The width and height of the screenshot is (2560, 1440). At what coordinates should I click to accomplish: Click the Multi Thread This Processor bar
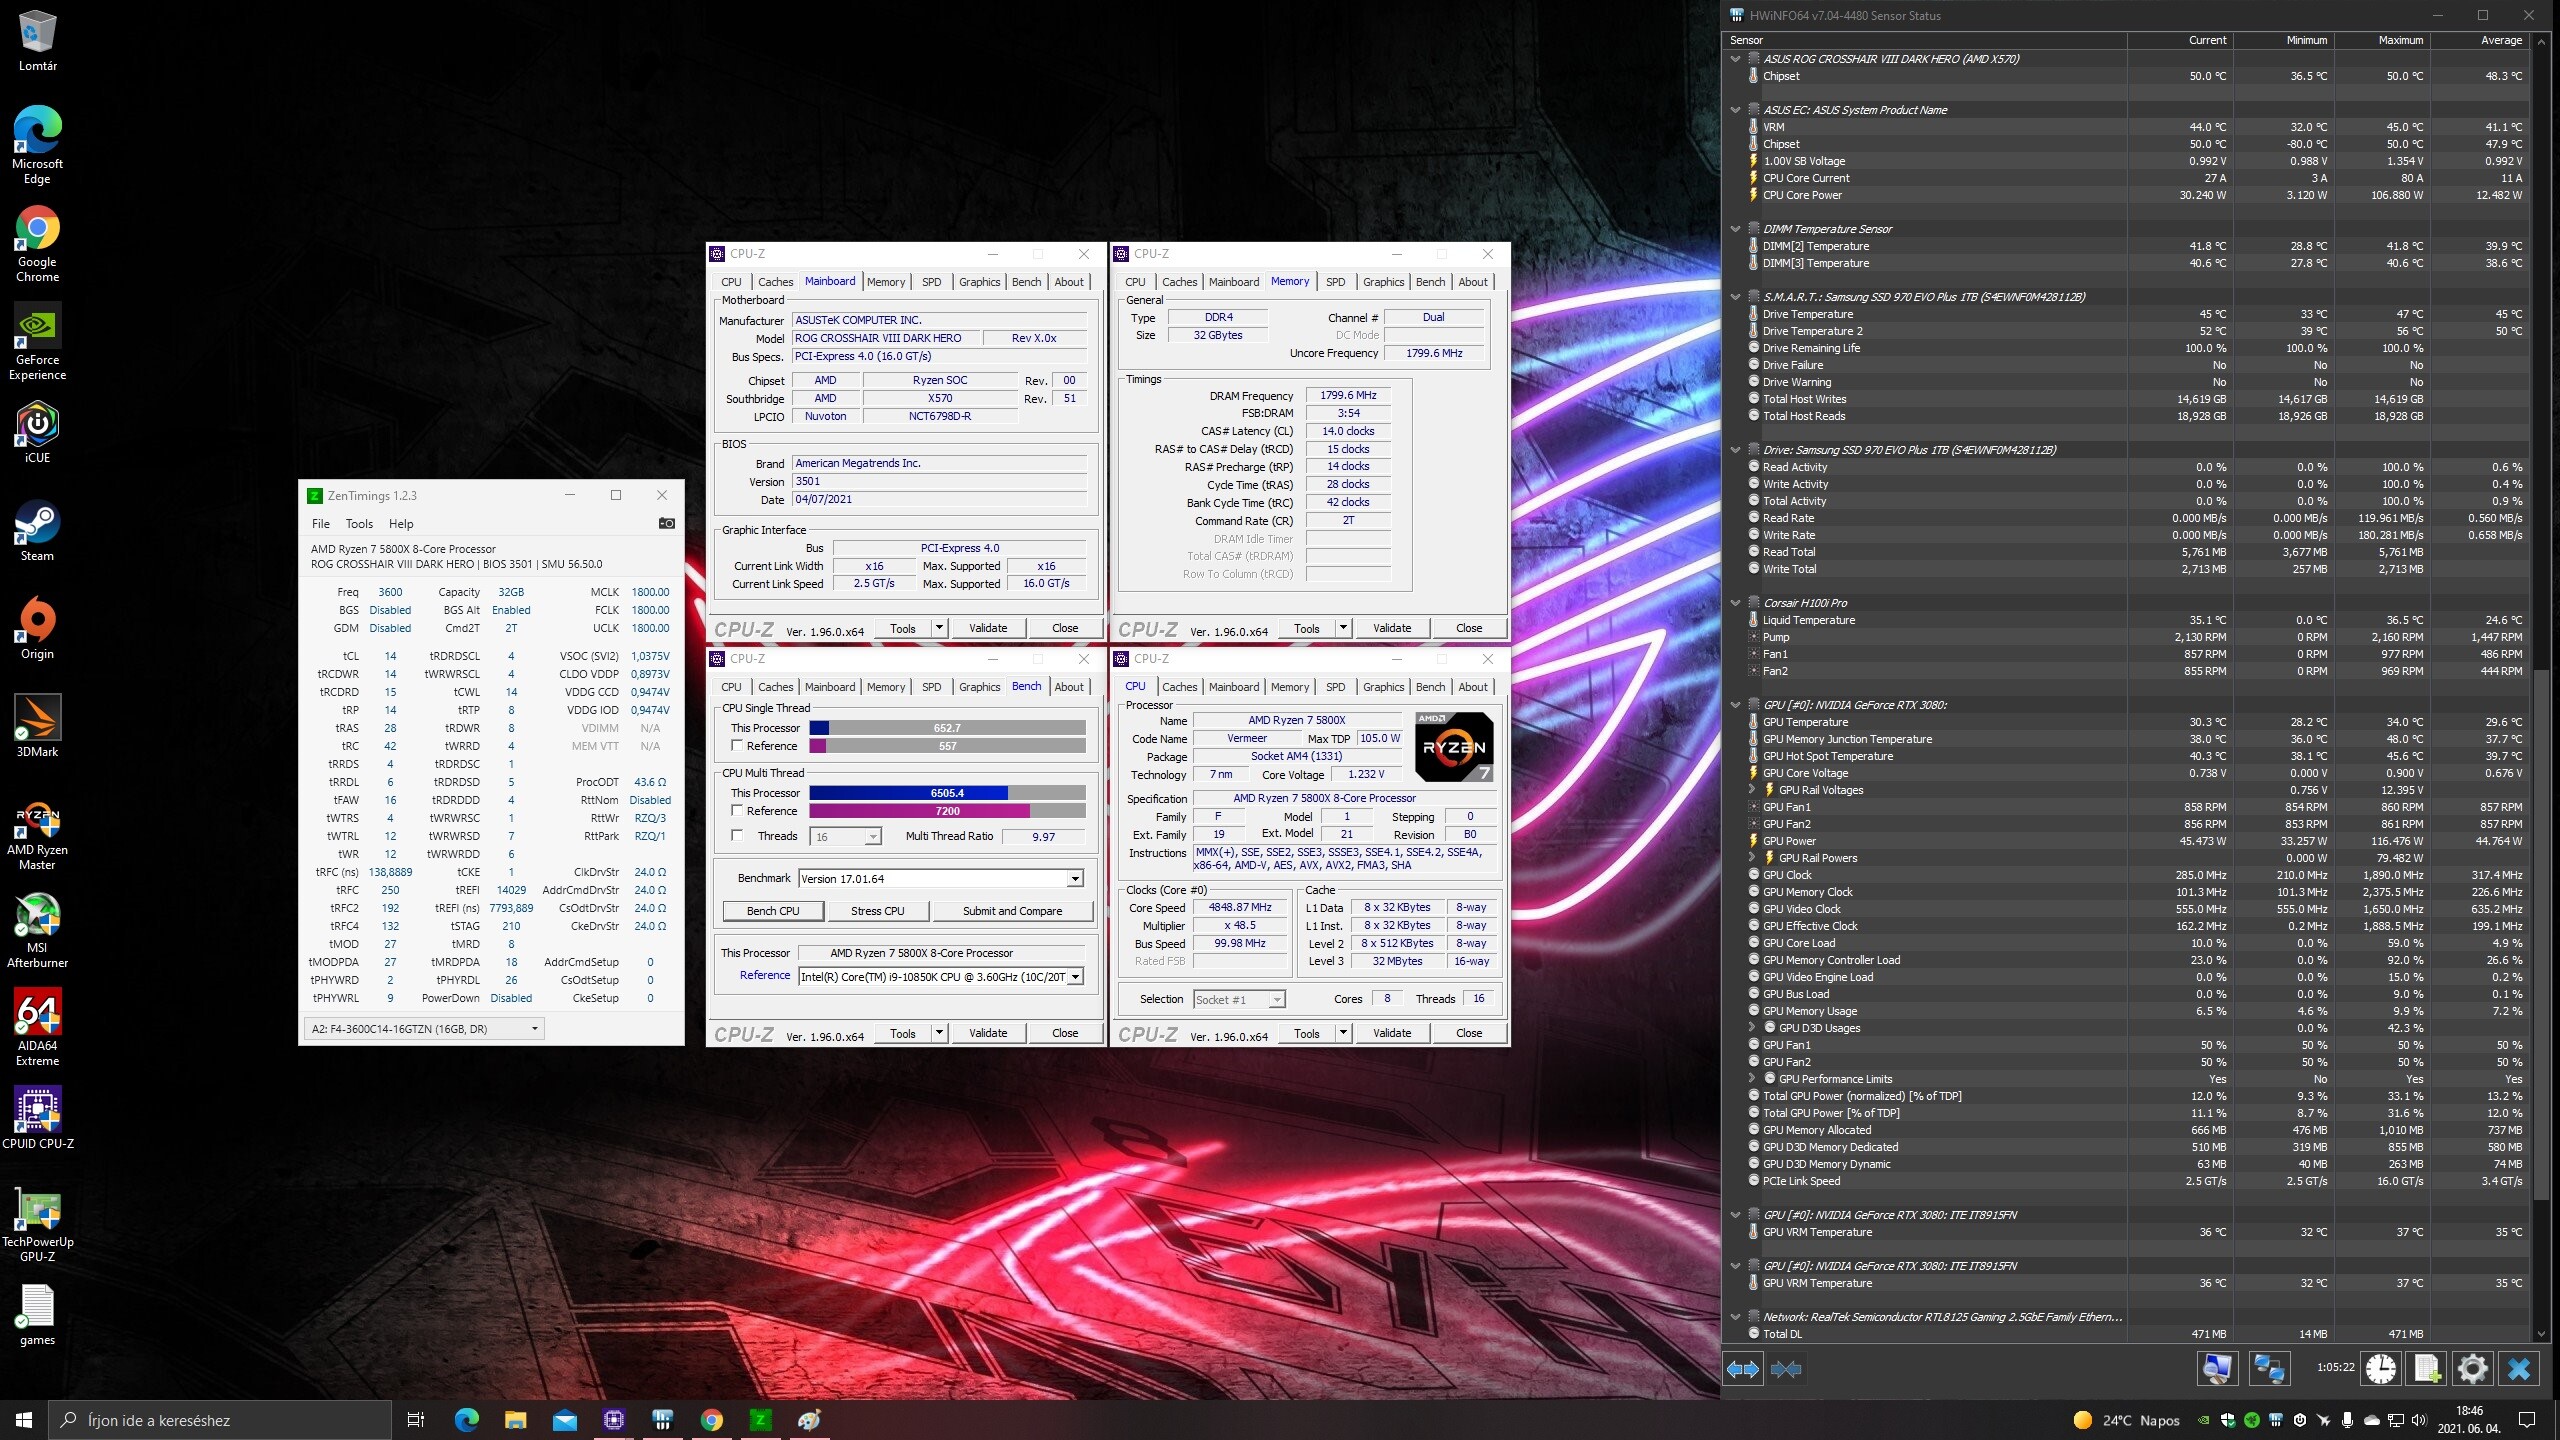coord(947,793)
